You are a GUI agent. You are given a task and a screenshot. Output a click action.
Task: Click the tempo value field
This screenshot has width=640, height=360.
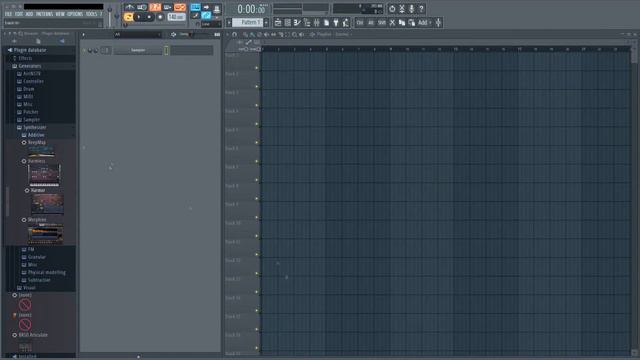tap(176, 17)
